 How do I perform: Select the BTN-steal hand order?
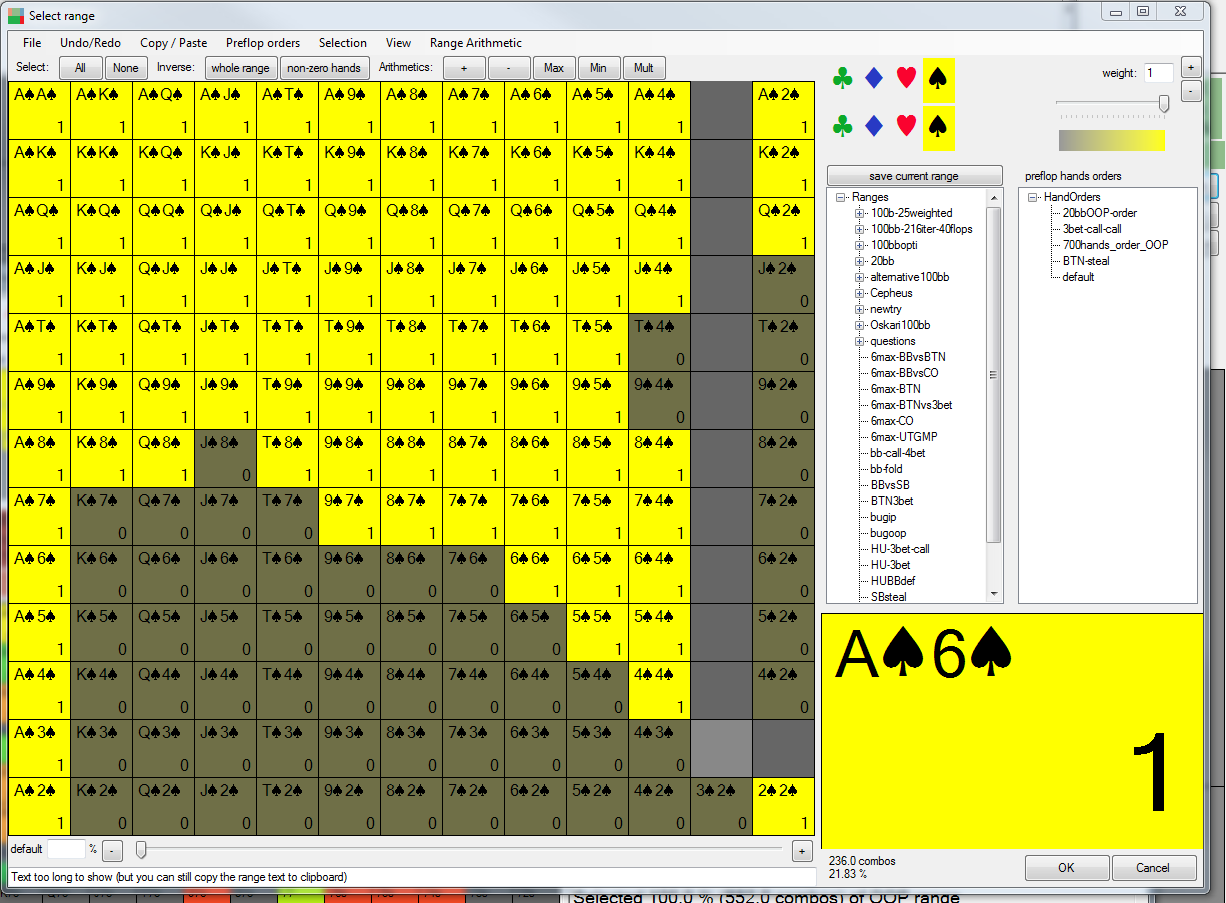point(1086,261)
